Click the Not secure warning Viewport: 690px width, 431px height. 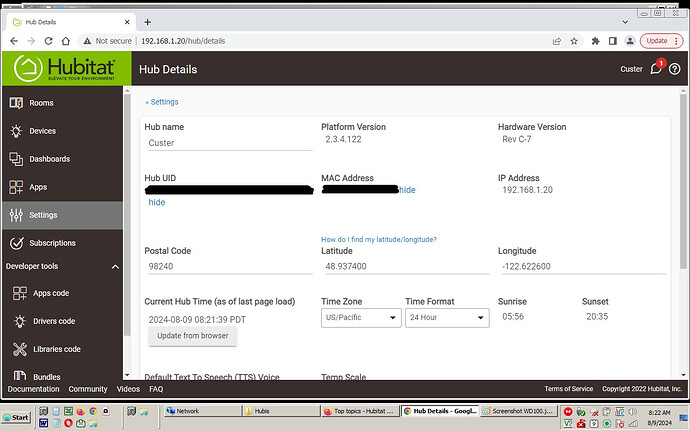tap(108, 41)
